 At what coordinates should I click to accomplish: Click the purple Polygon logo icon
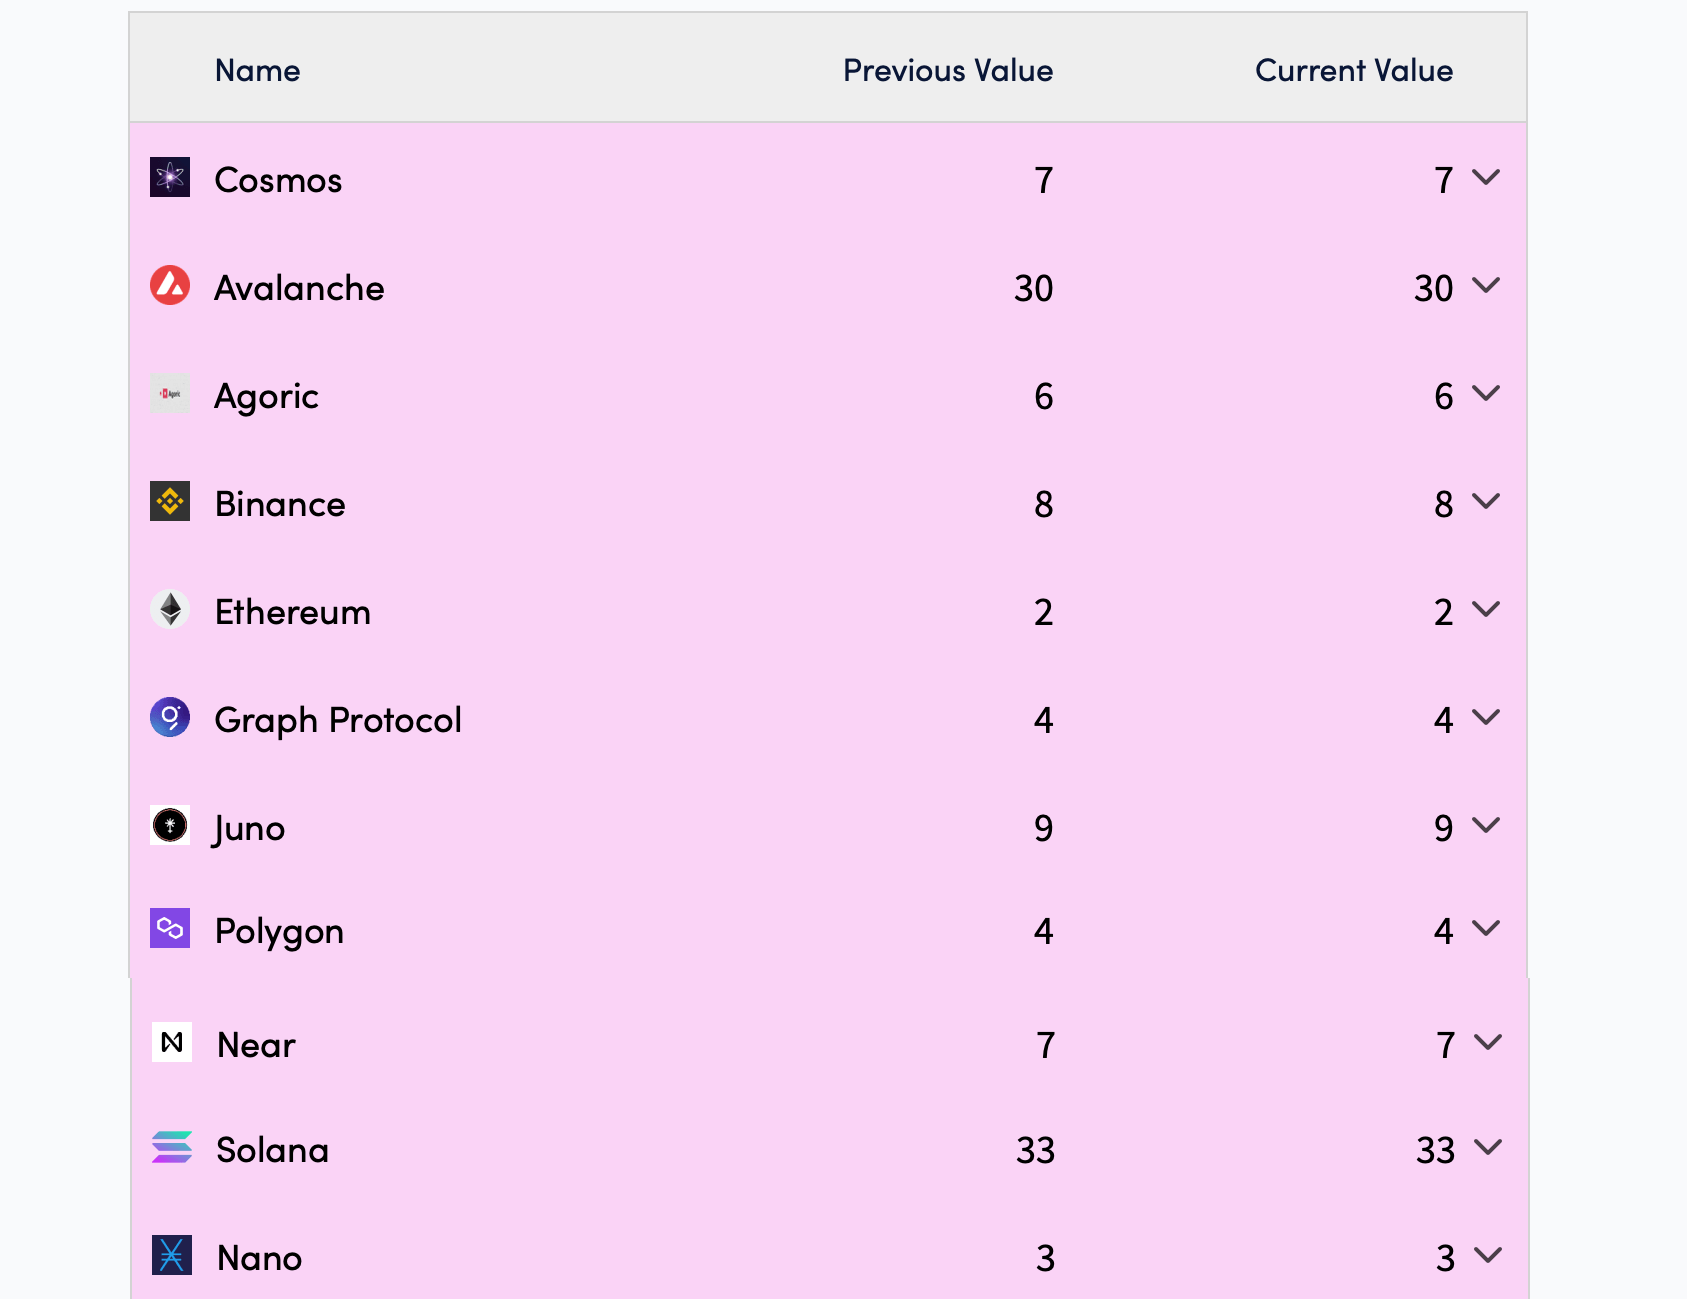170,929
